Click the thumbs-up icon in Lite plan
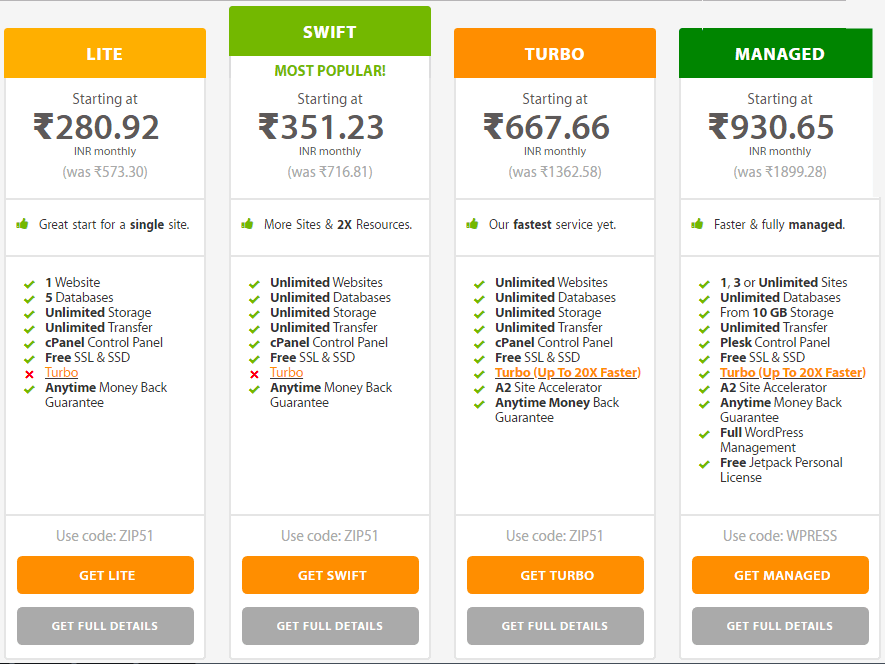 22,224
